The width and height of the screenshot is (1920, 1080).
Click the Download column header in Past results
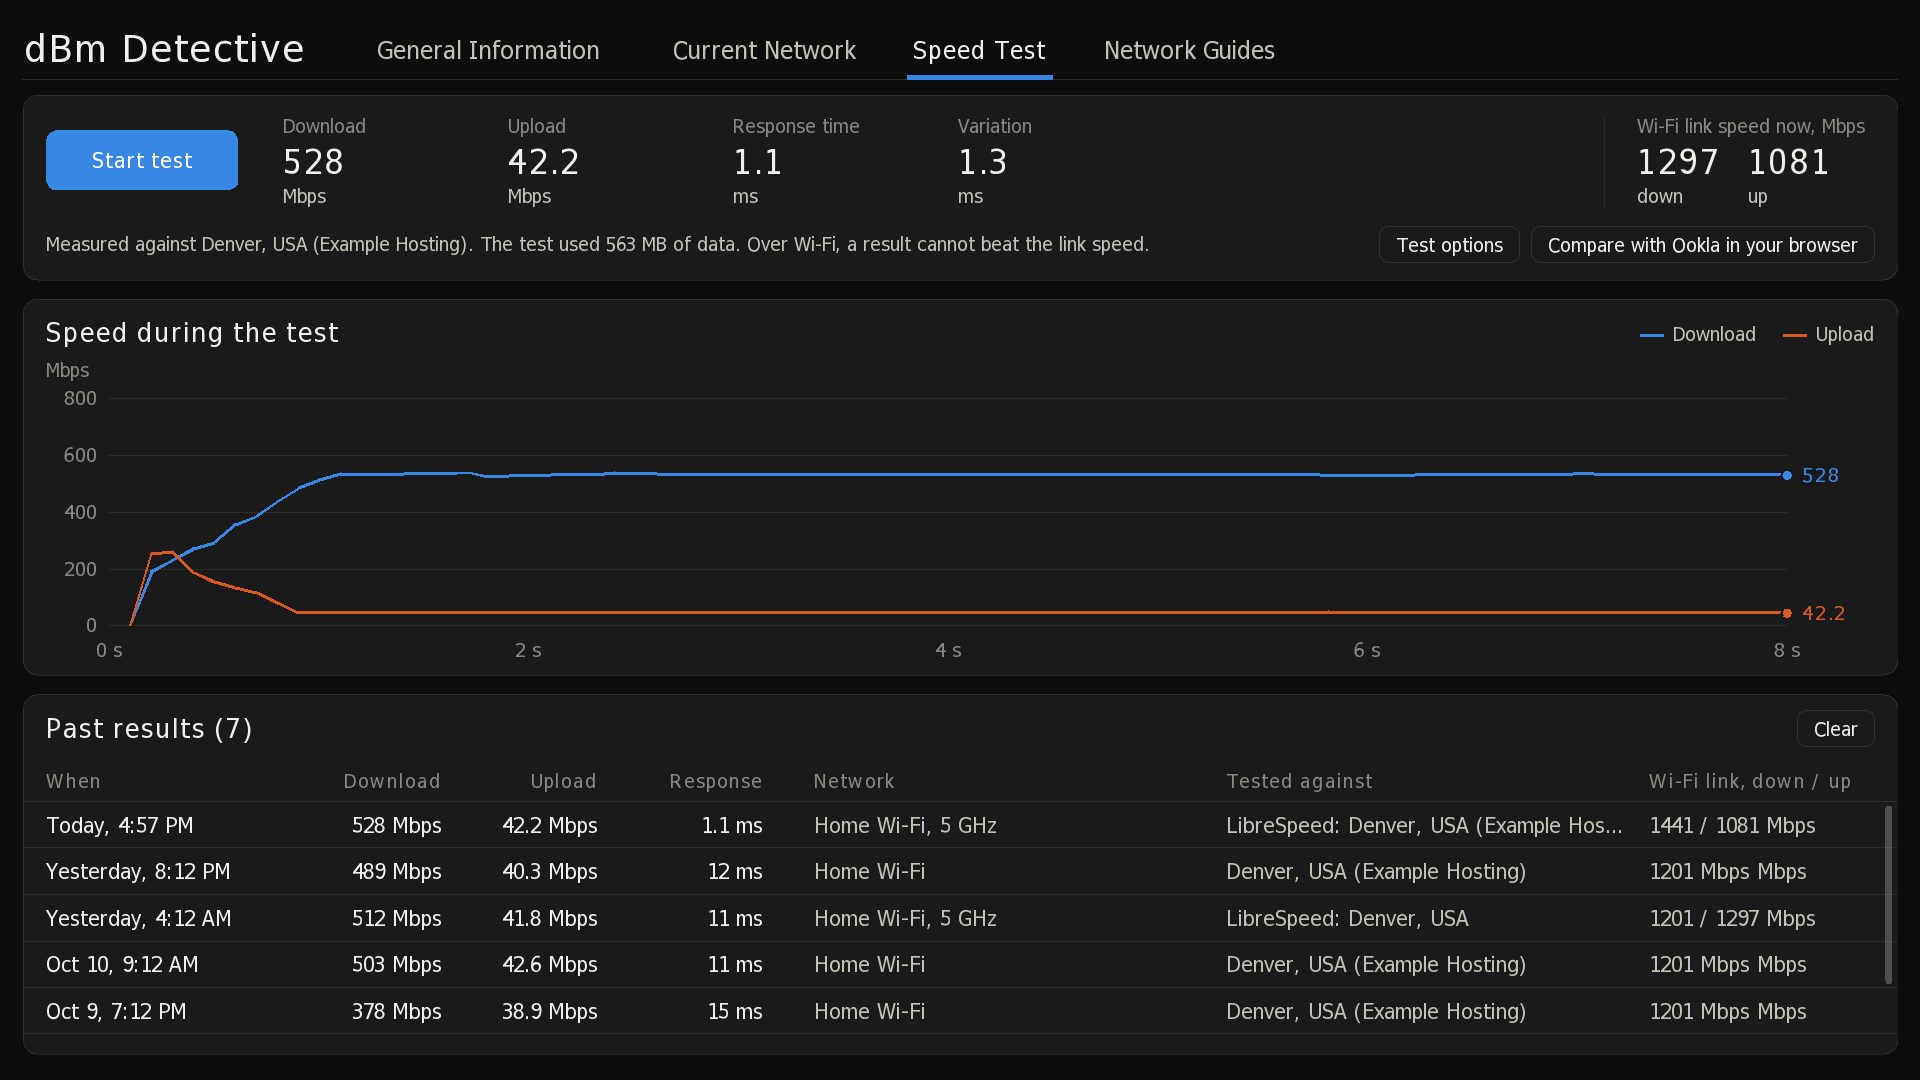click(x=392, y=781)
